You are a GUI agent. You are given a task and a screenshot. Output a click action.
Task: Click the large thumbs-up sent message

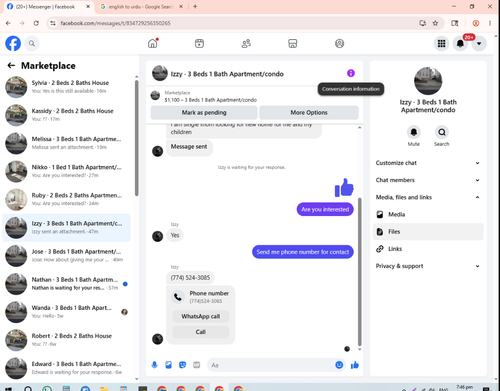(344, 187)
